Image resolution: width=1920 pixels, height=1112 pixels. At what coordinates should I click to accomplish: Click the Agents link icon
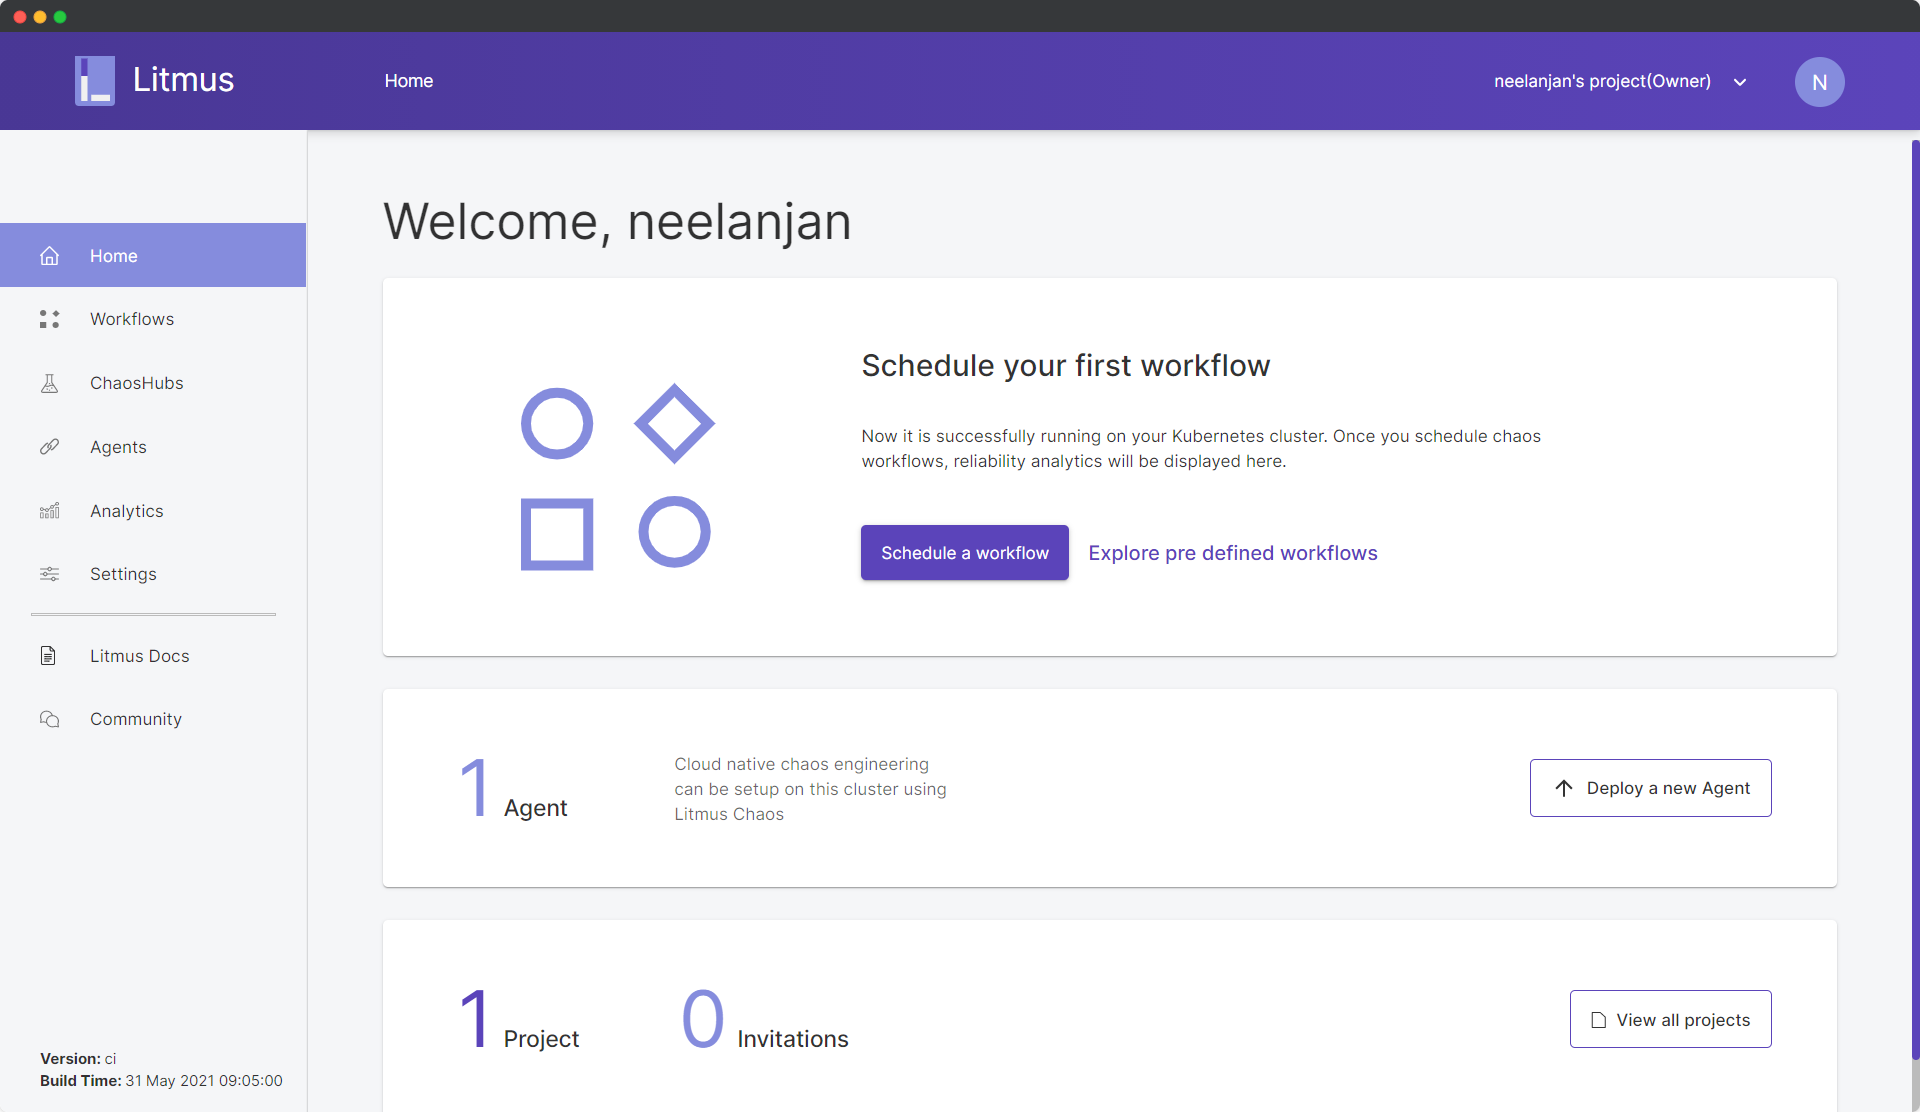coord(49,447)
